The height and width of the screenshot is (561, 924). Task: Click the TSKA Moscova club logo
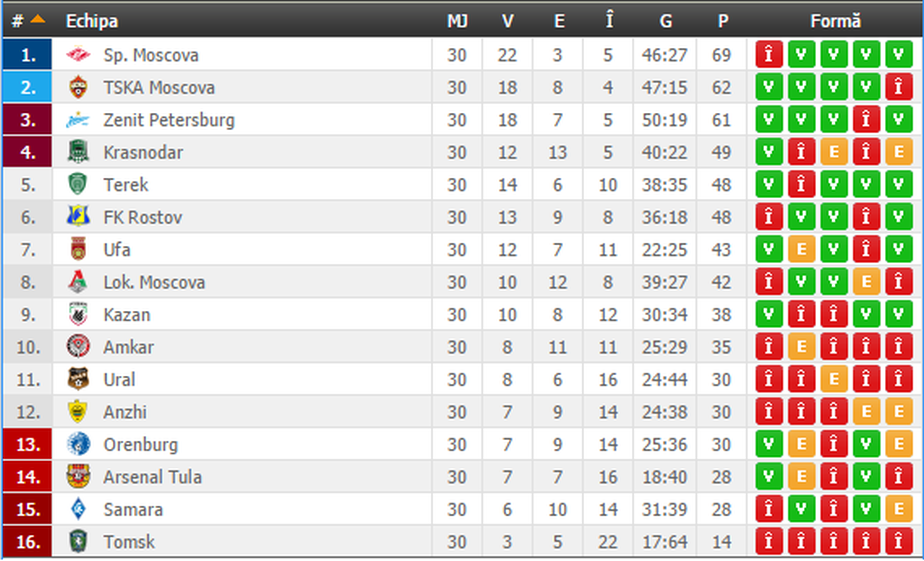(78, 88)
